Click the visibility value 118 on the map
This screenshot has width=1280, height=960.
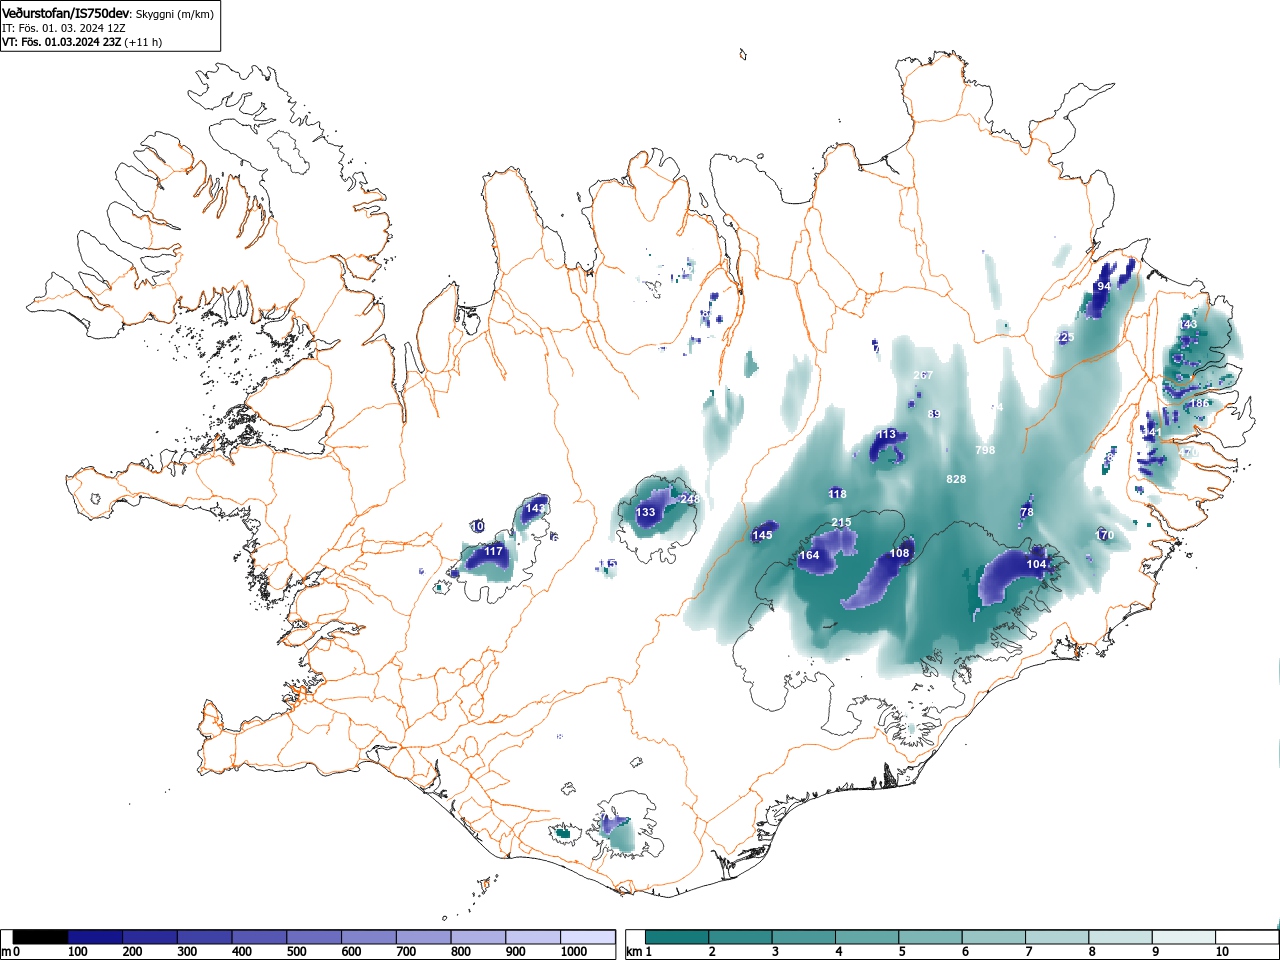(837, 494)
